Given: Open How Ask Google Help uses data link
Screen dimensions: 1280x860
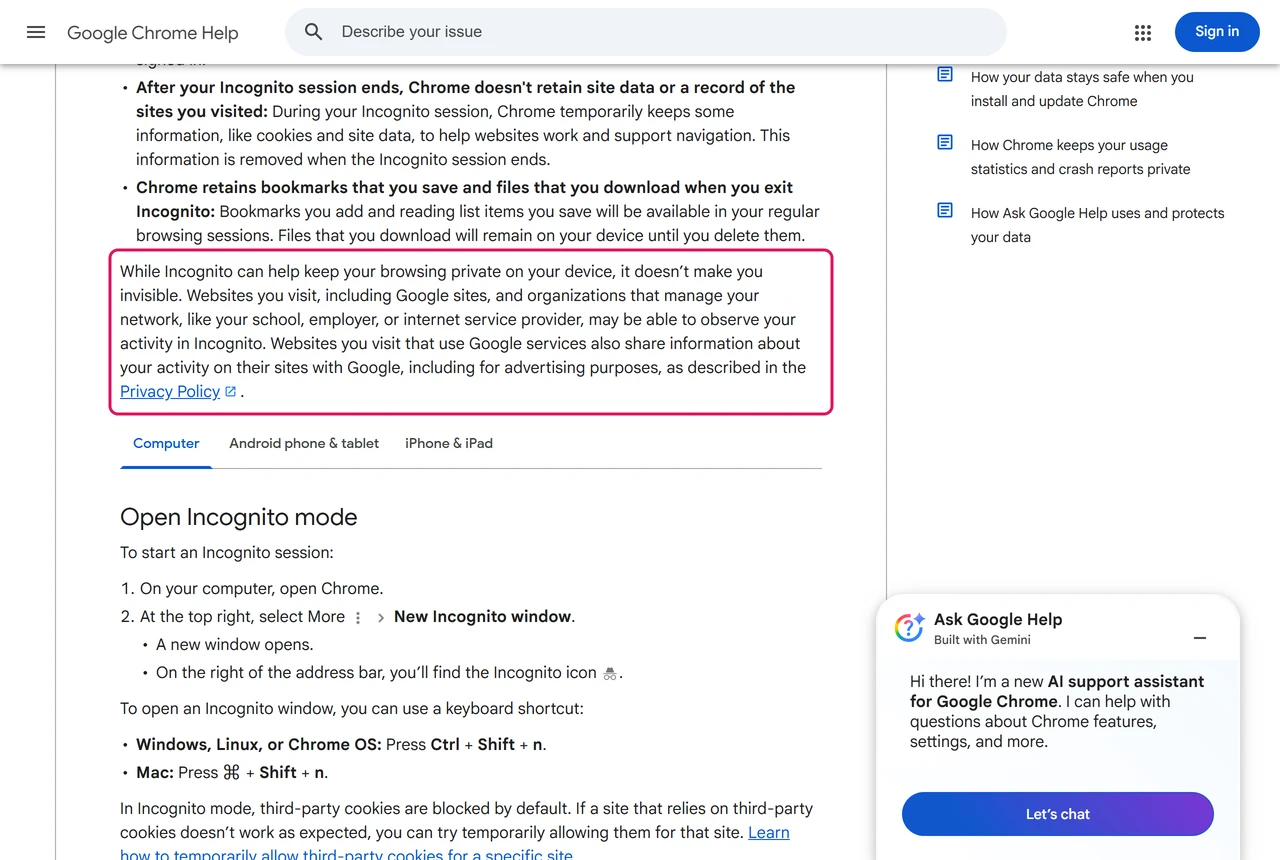Looking at the screenshot, I should pyautogui.click(x=1097, y=225).
